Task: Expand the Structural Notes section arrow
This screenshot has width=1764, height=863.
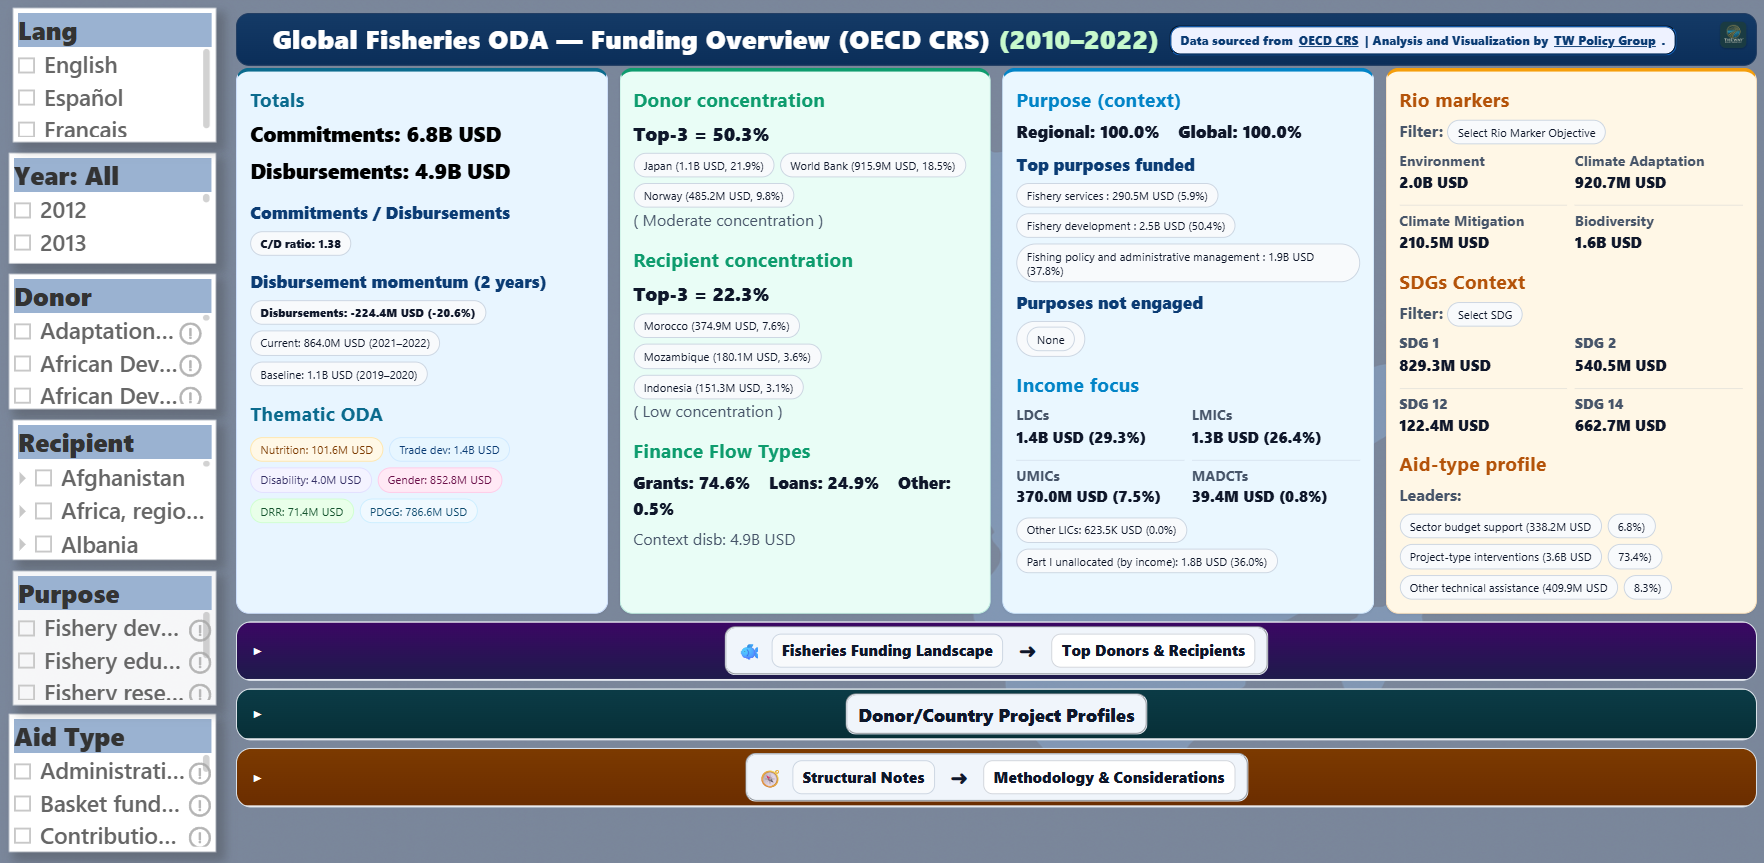Action: point(257,778)
